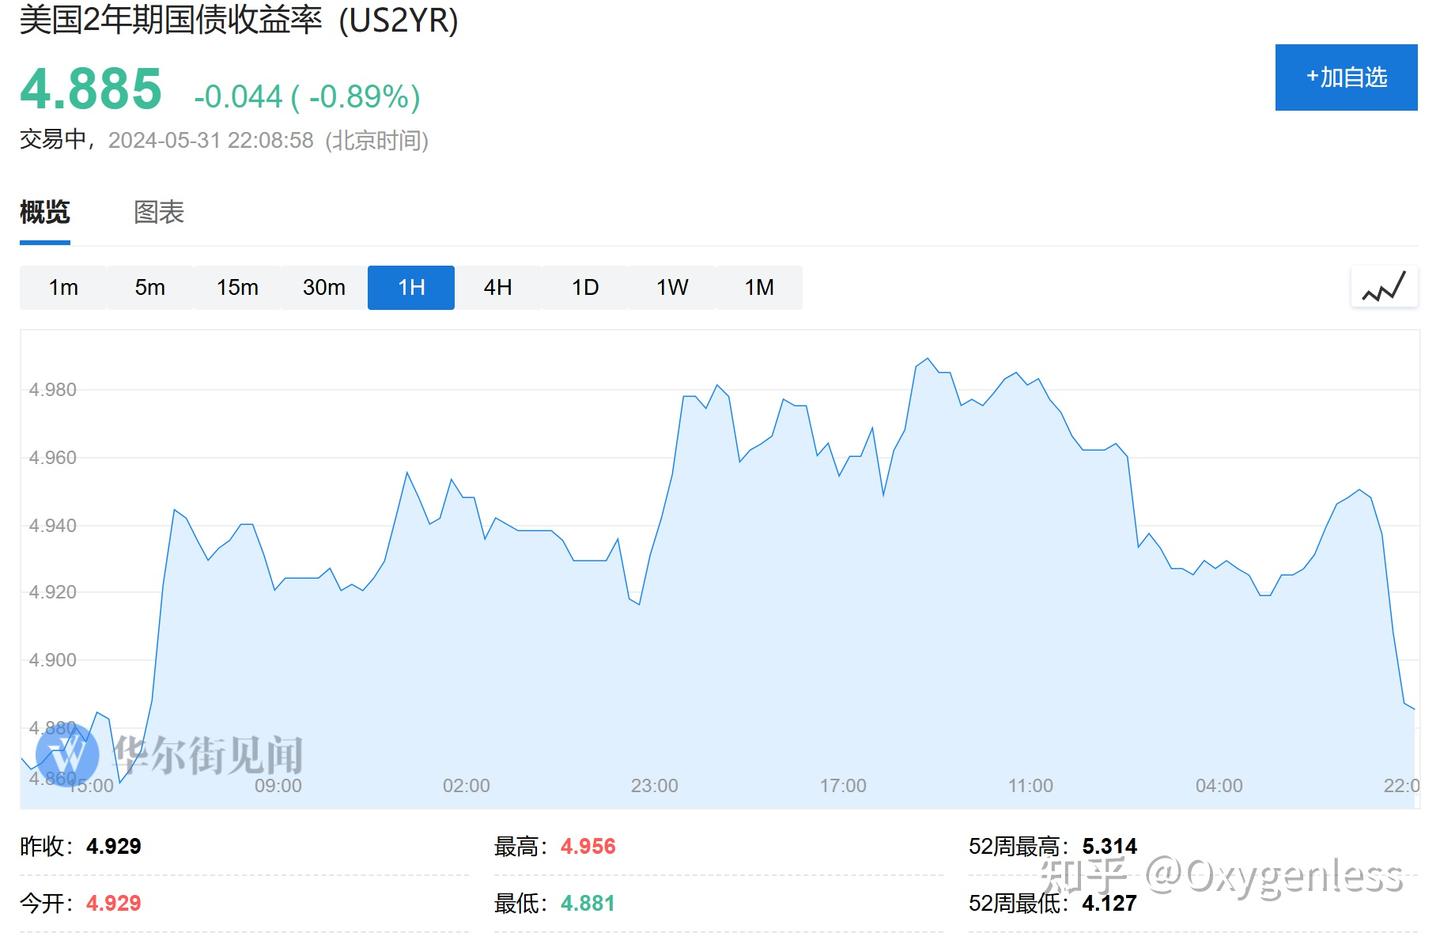Select the 1m timeframe
This screenshot has width=1440, height=940.
pos(63,287)
